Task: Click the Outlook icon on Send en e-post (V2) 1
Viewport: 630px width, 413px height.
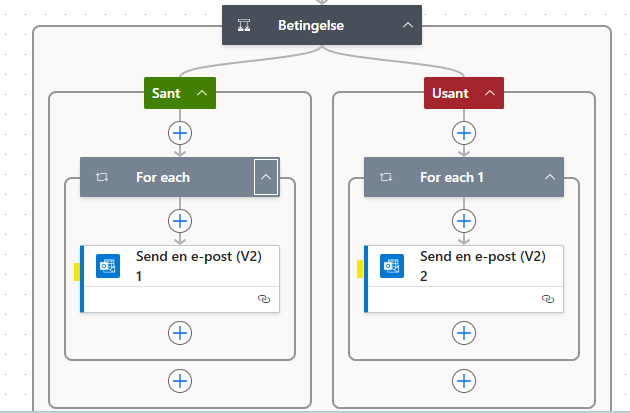Action: click(x=108, y=266)
